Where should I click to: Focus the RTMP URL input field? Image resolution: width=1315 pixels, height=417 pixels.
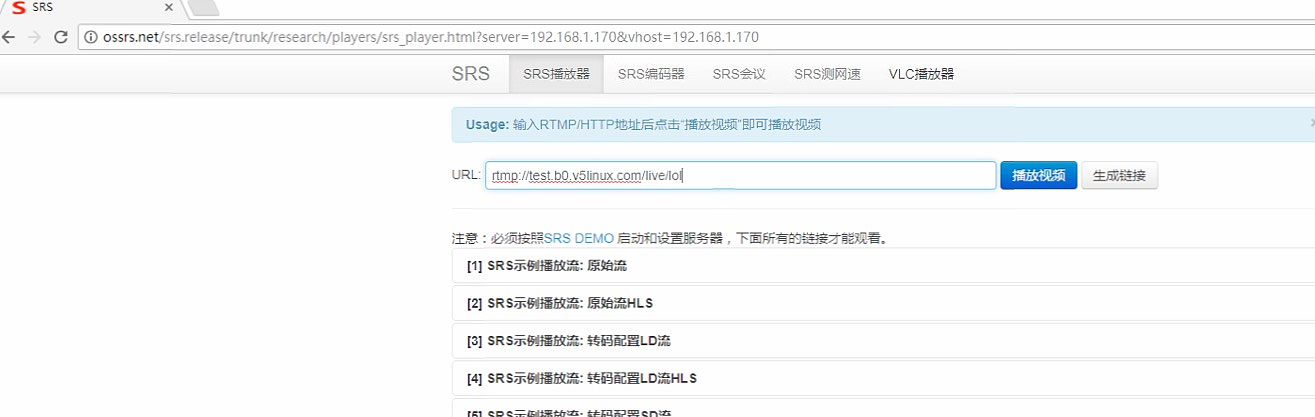click(740, 176)
